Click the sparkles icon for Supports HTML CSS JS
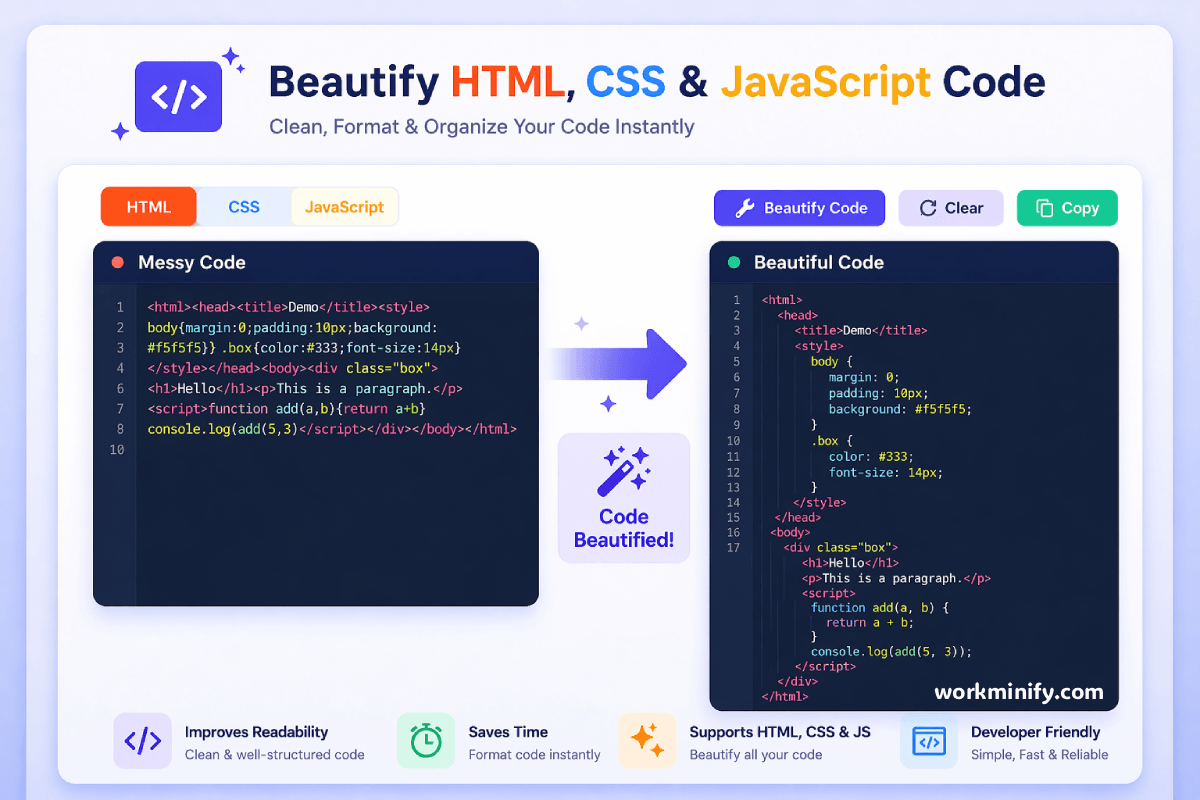 coord(647,741)
